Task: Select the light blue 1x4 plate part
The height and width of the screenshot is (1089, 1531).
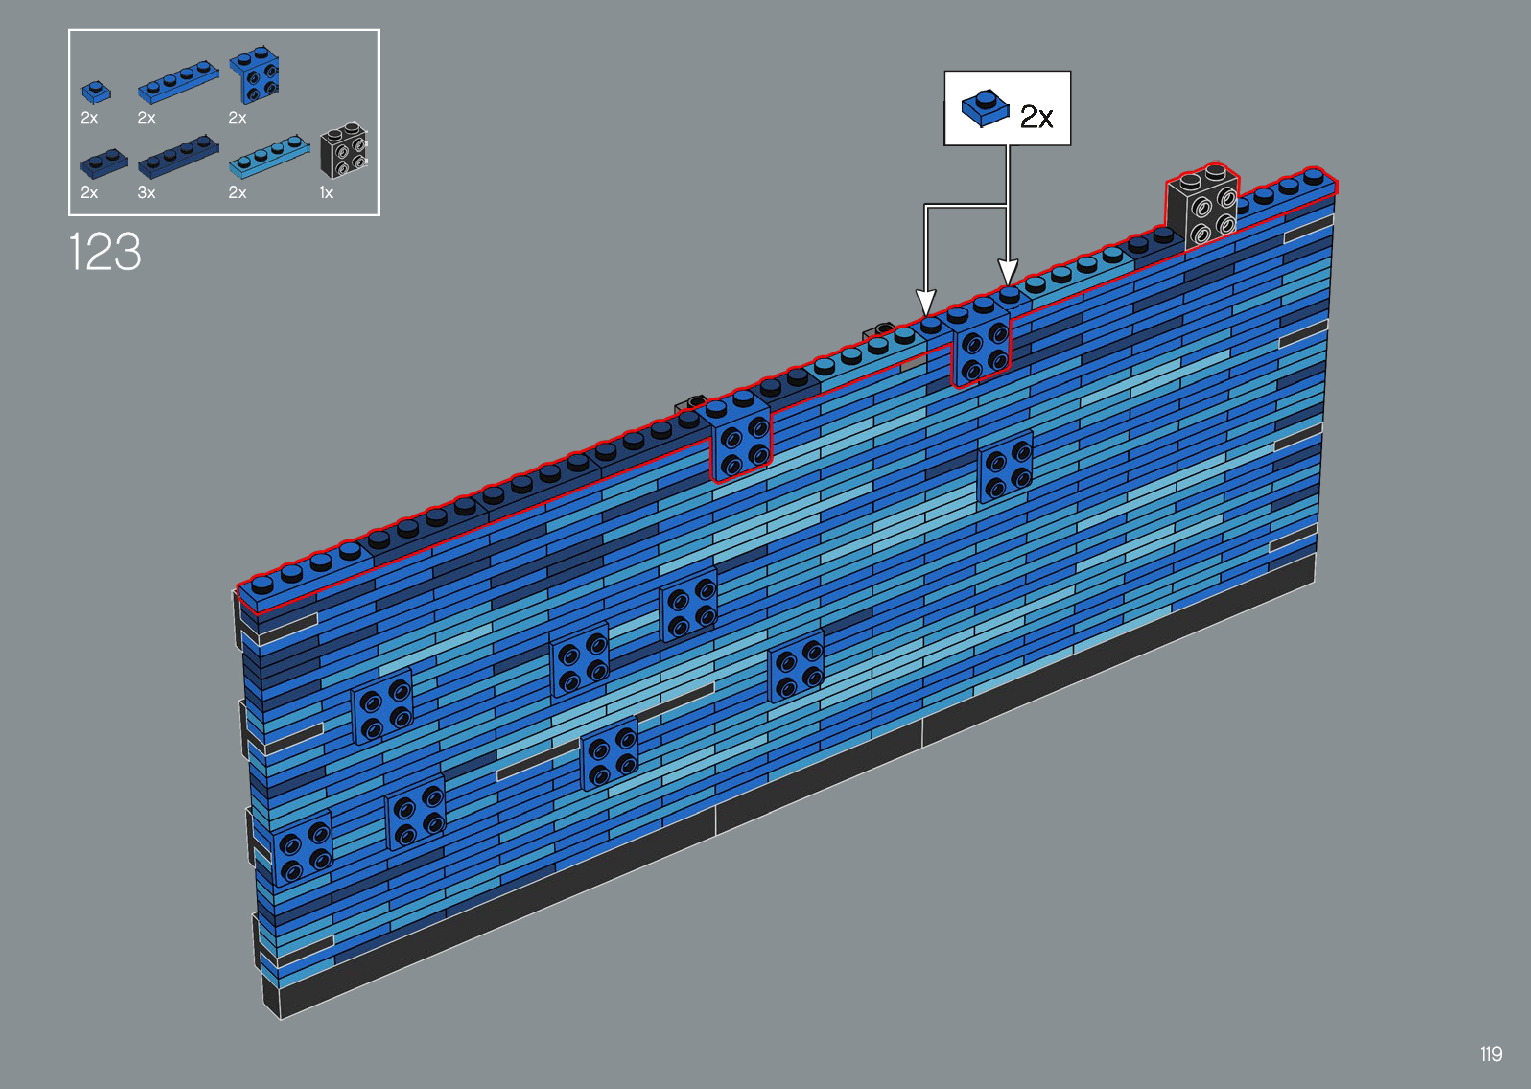Action: point(269,154)
